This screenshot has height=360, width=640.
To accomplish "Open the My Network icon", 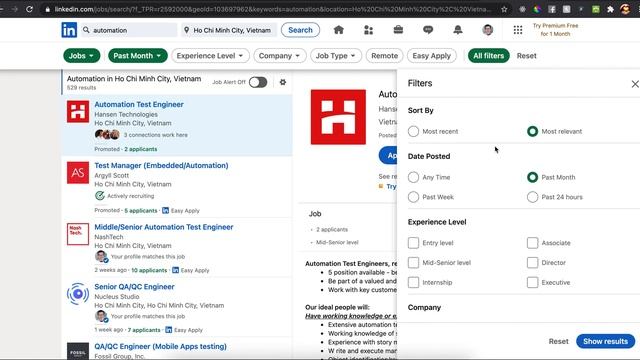I will 368,30.
